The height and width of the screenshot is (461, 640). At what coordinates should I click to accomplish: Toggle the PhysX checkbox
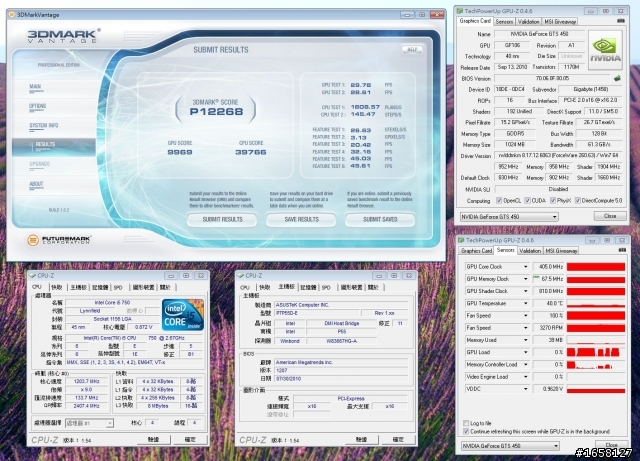(x=553, y=200)
